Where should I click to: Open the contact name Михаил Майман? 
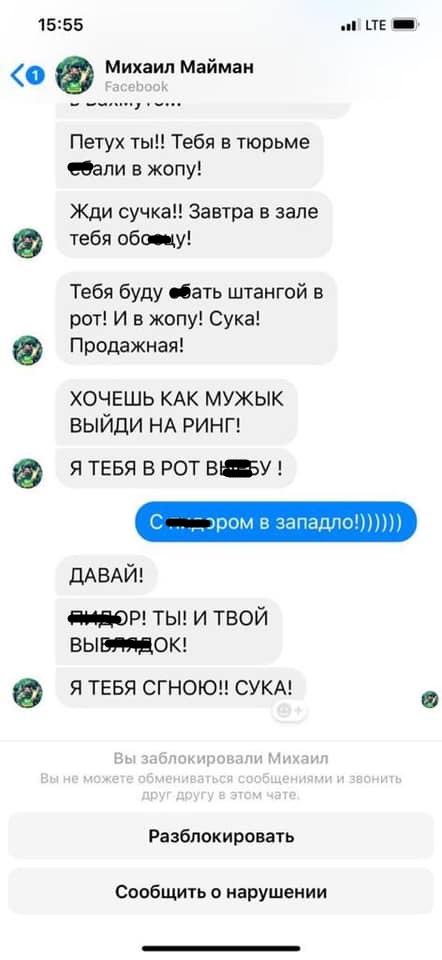pyautogui.click(x=179, y=66)
